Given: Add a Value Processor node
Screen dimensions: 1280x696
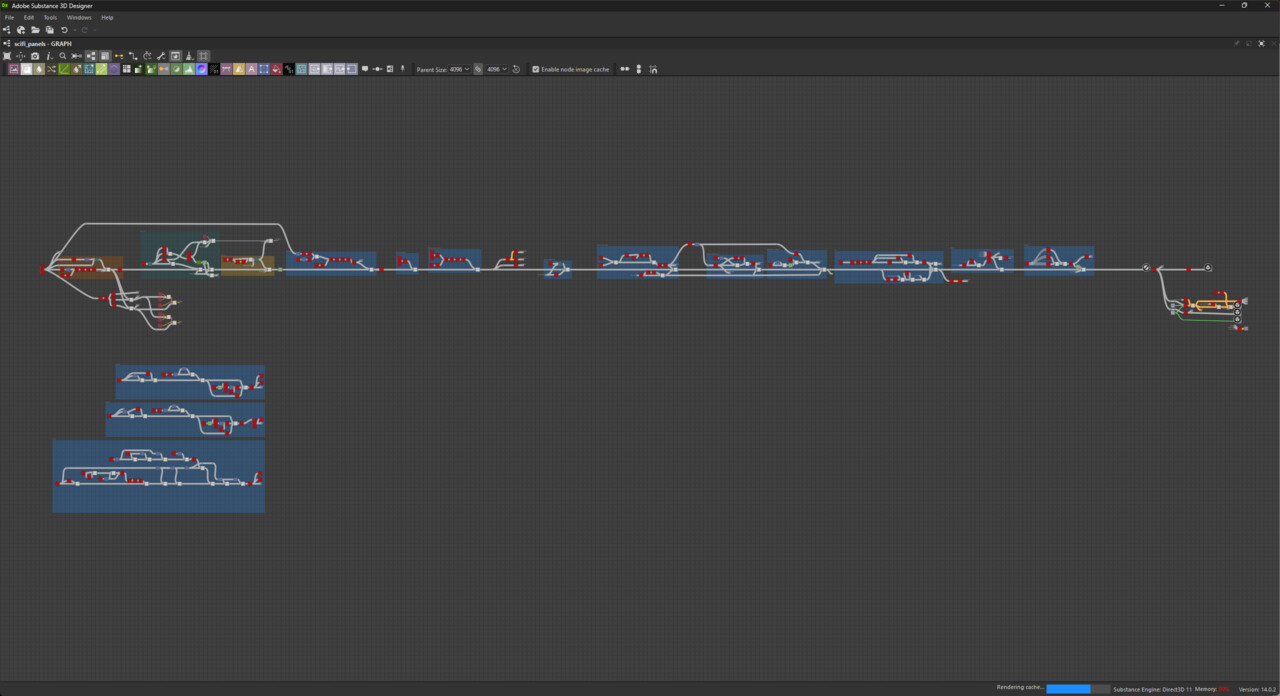Looking at the screenshot, I should coord(288,69).
